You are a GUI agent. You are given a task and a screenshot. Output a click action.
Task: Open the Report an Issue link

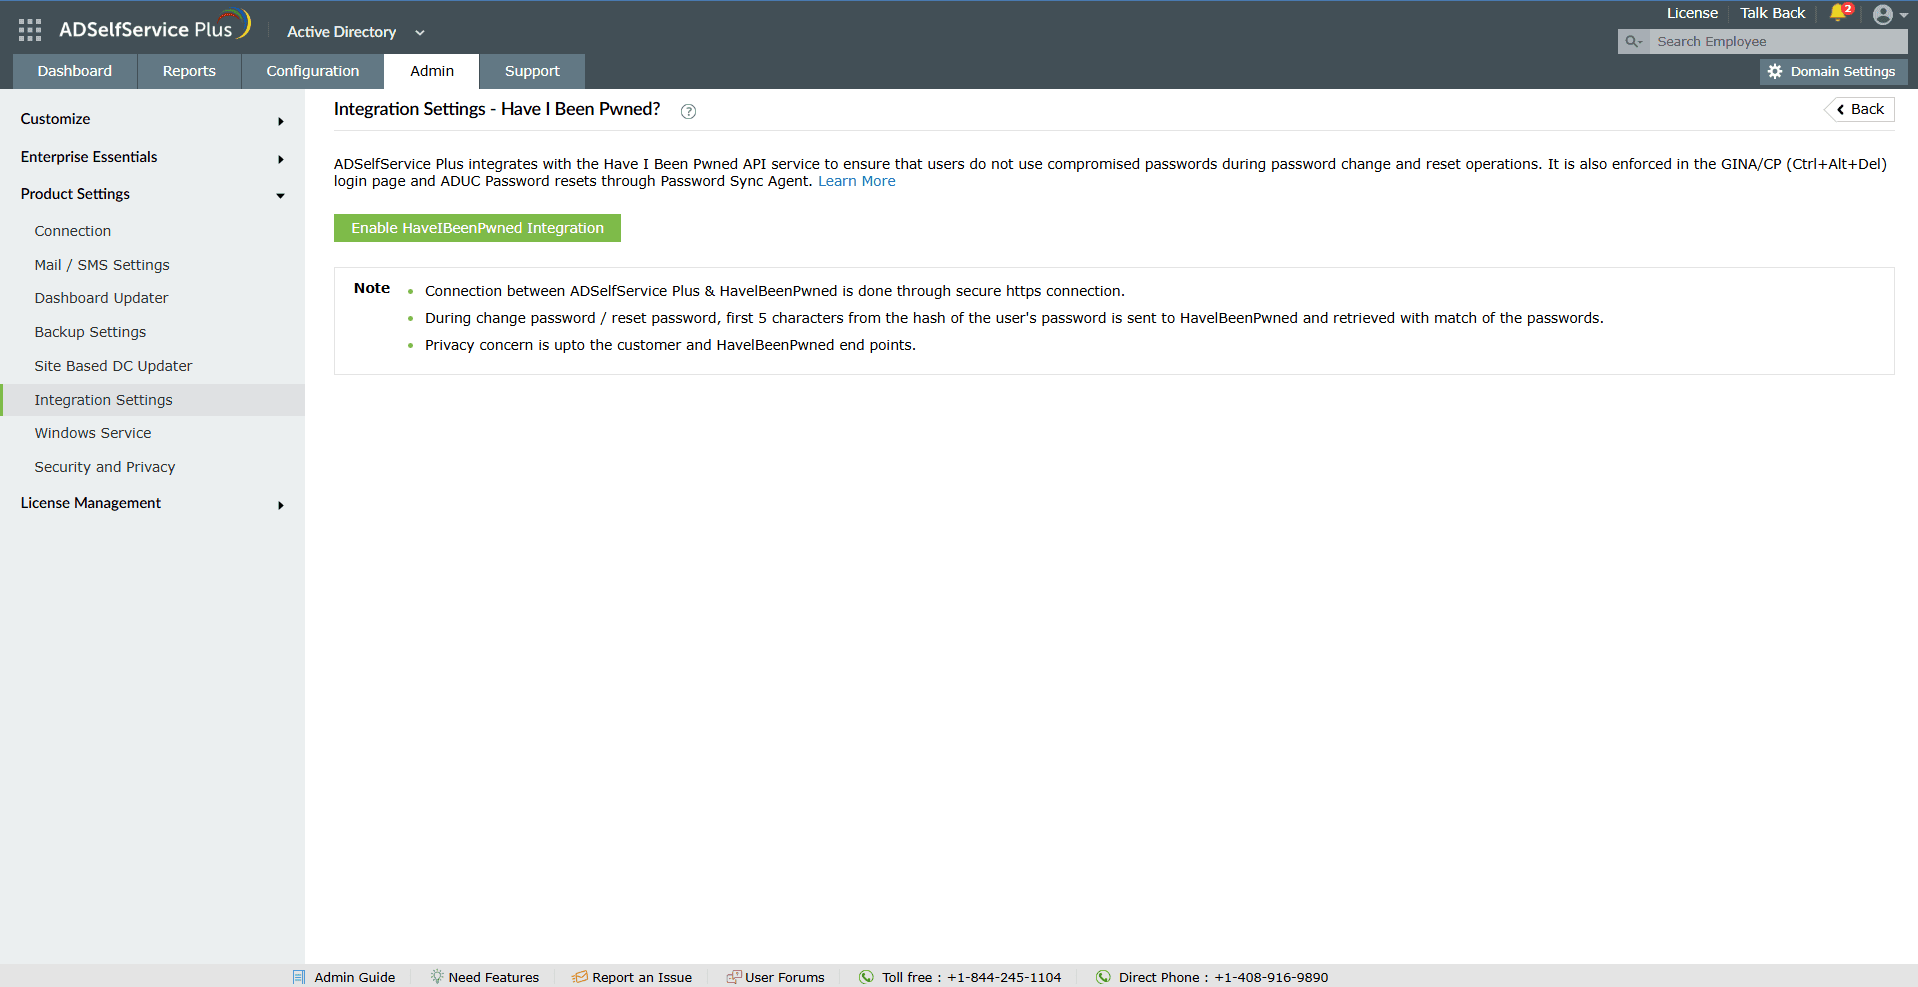(642, 977)
